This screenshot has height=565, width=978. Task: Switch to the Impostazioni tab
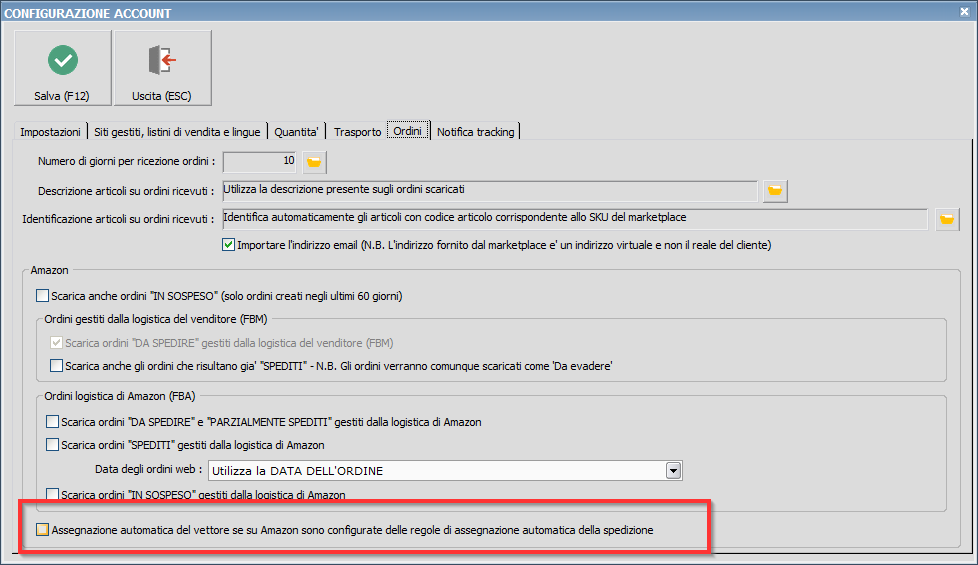50,132
